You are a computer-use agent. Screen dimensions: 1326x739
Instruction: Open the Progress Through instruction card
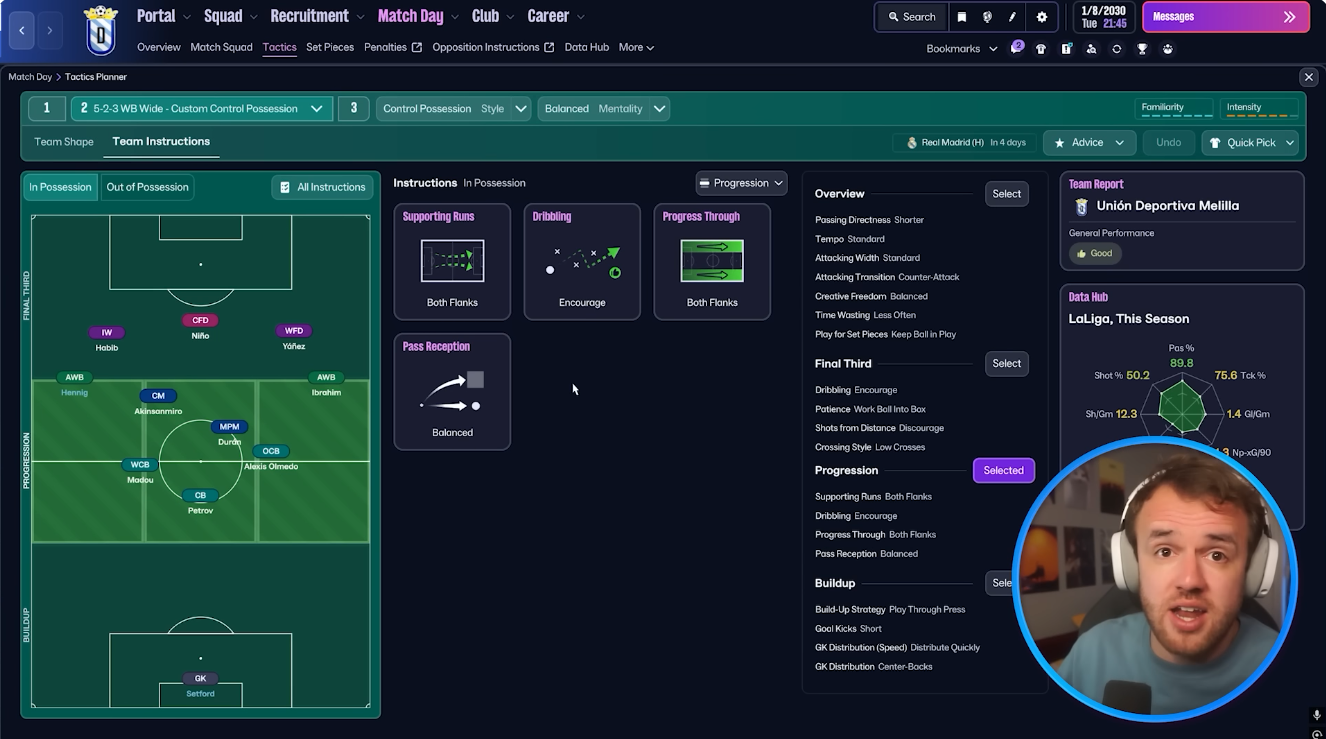[x=712, y=262]
